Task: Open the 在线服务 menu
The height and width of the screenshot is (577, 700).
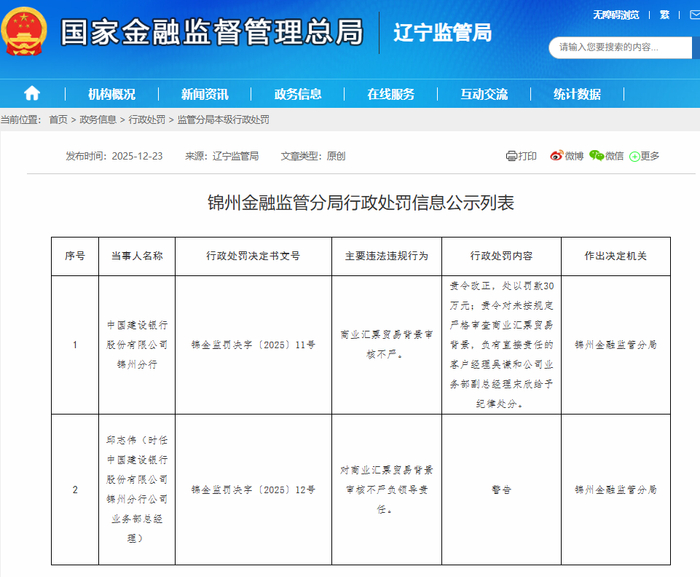Action: (391, 94)
